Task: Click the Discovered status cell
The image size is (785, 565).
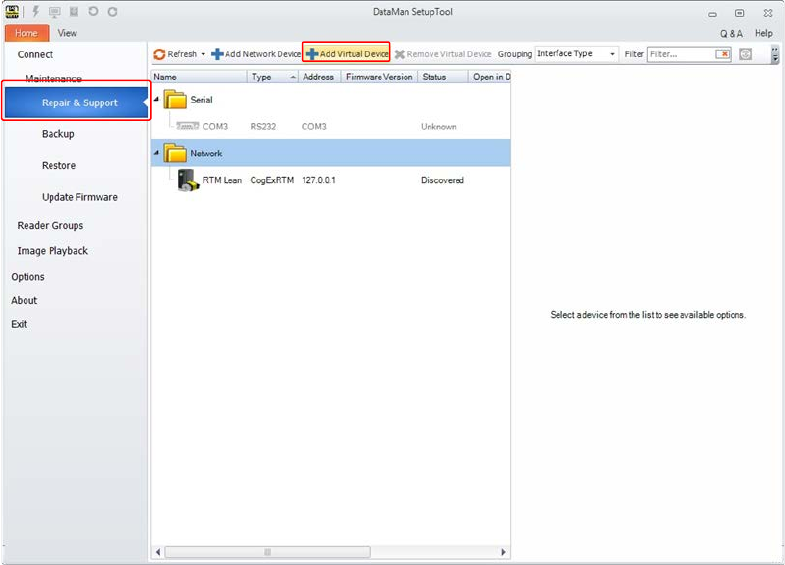Action: point(442,180)
